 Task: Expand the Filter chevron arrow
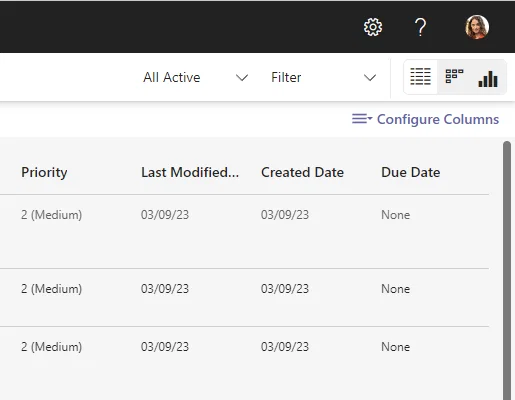point(370,78)
